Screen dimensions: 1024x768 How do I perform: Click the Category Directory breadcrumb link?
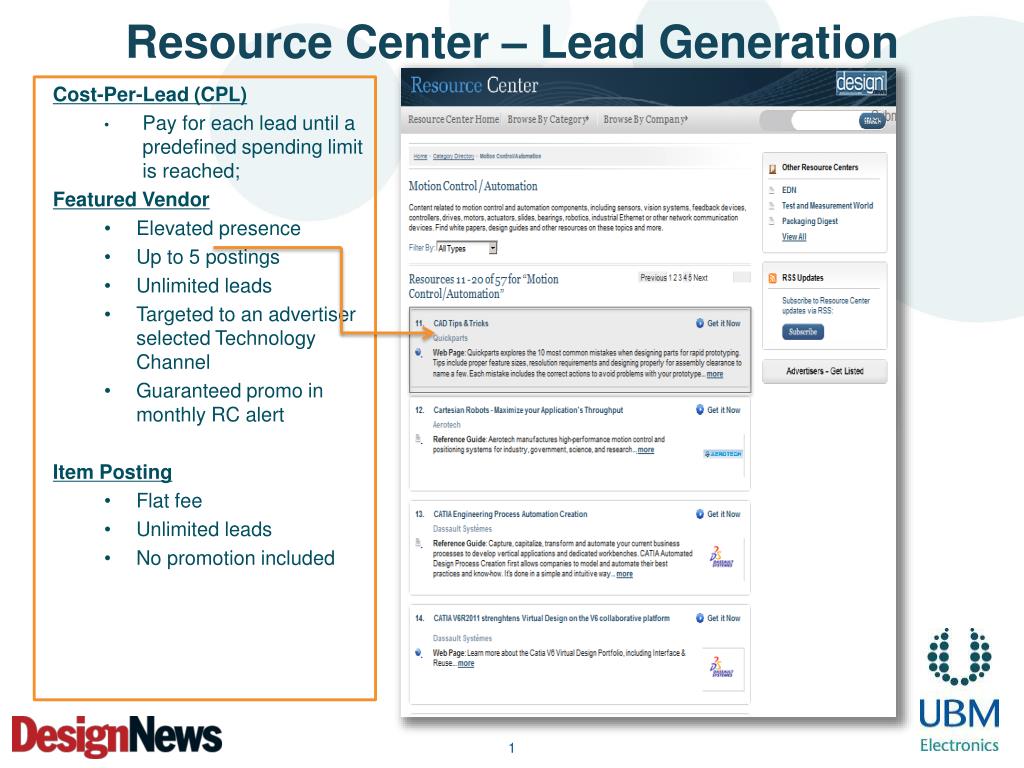[x=453, y=156]
